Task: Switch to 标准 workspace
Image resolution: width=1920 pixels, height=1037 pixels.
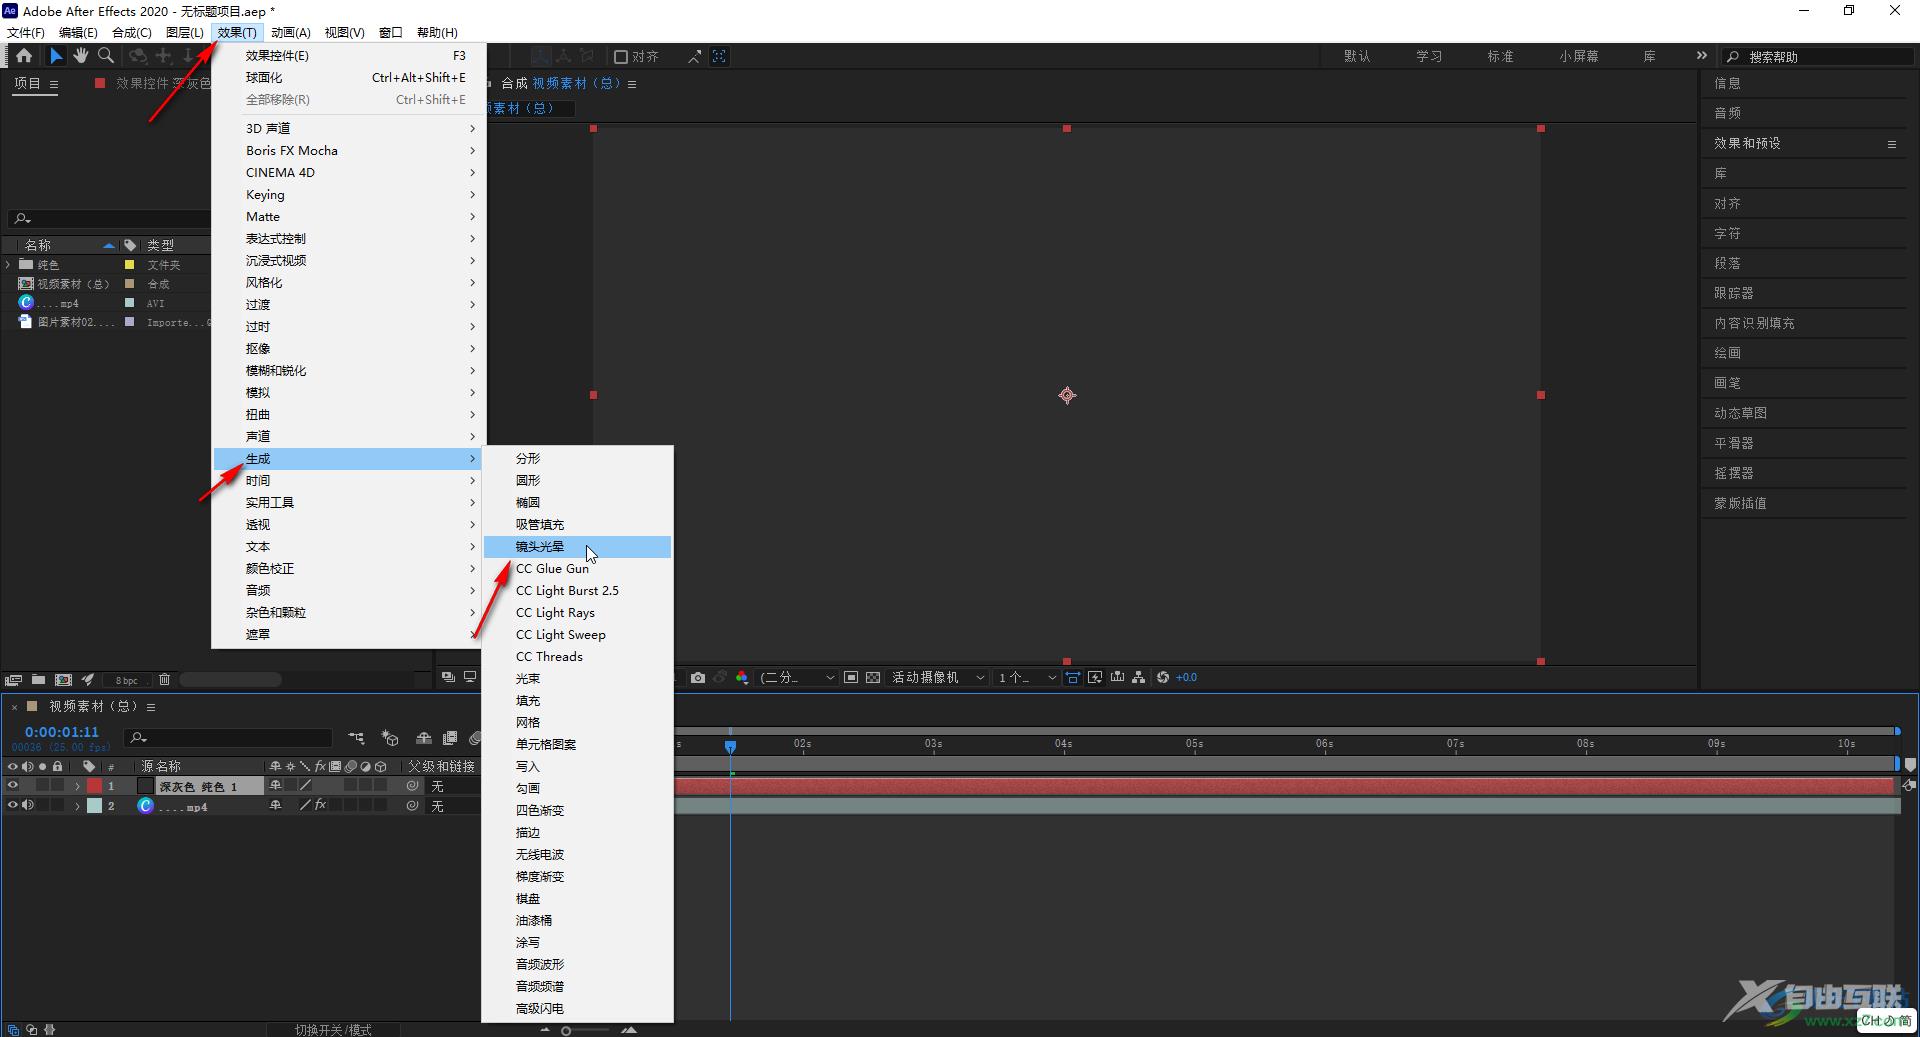Action: click(1500, 57)
